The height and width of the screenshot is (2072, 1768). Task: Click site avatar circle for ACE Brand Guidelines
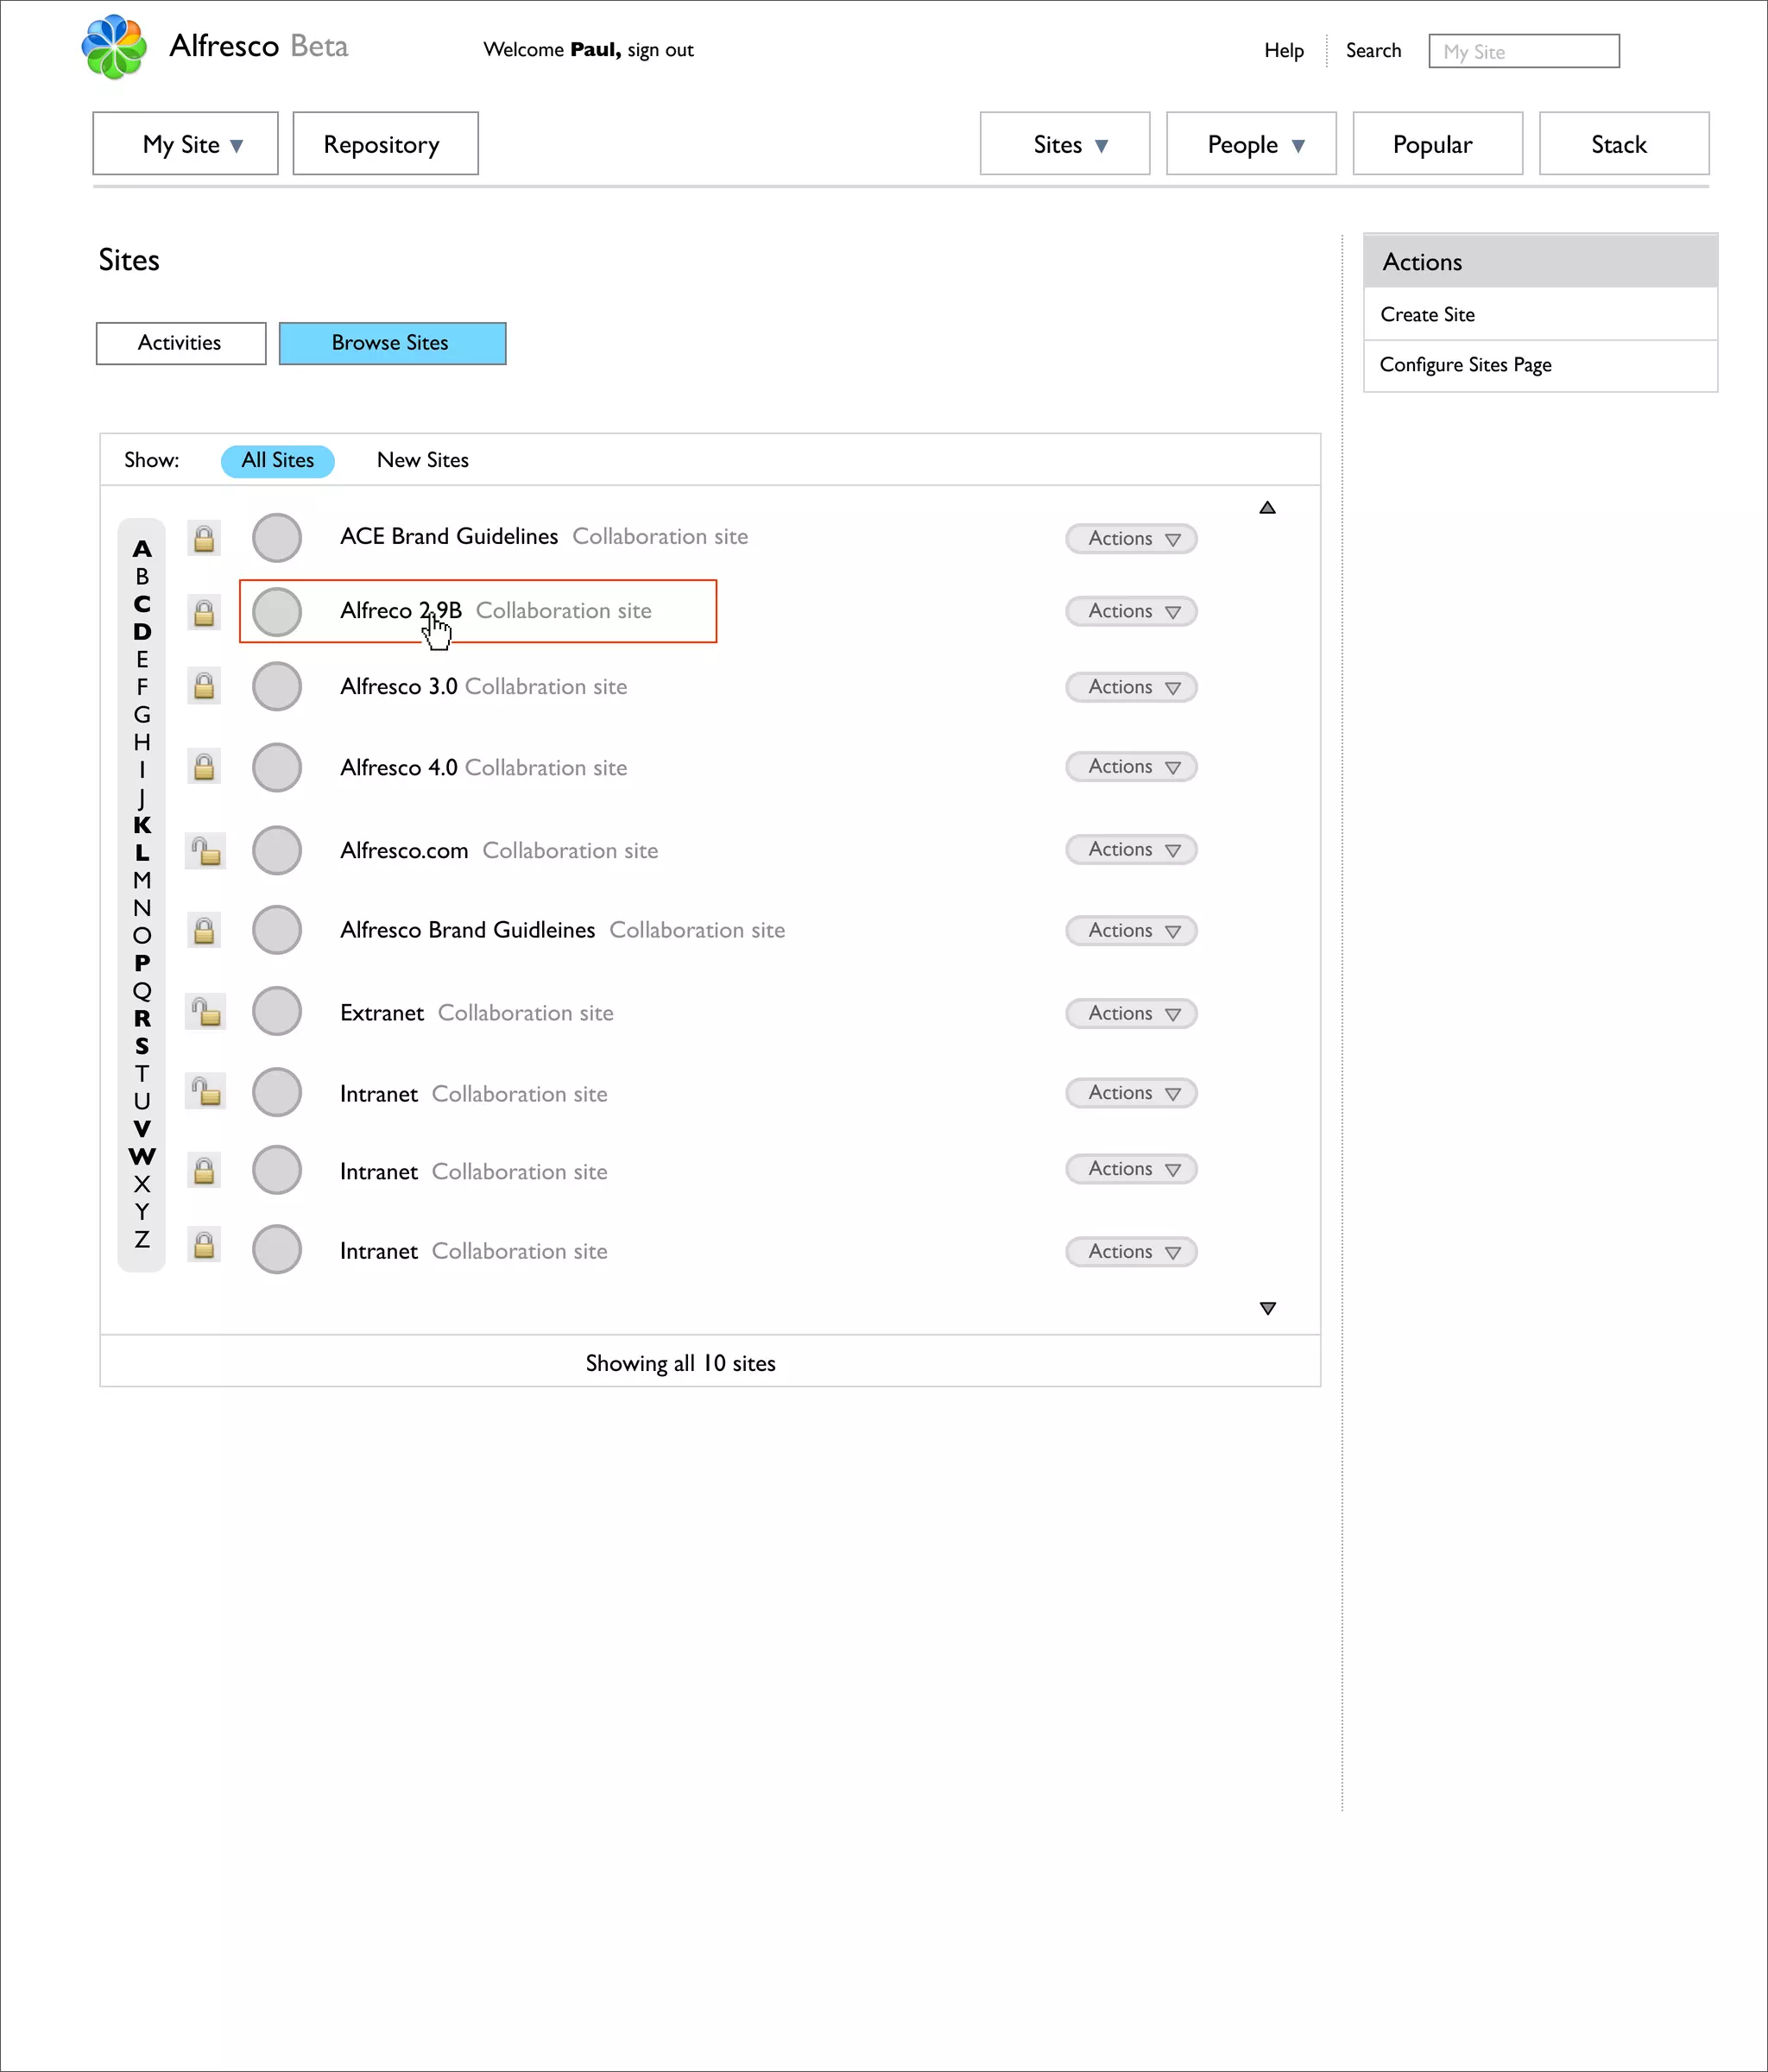(x=277, y=538)
